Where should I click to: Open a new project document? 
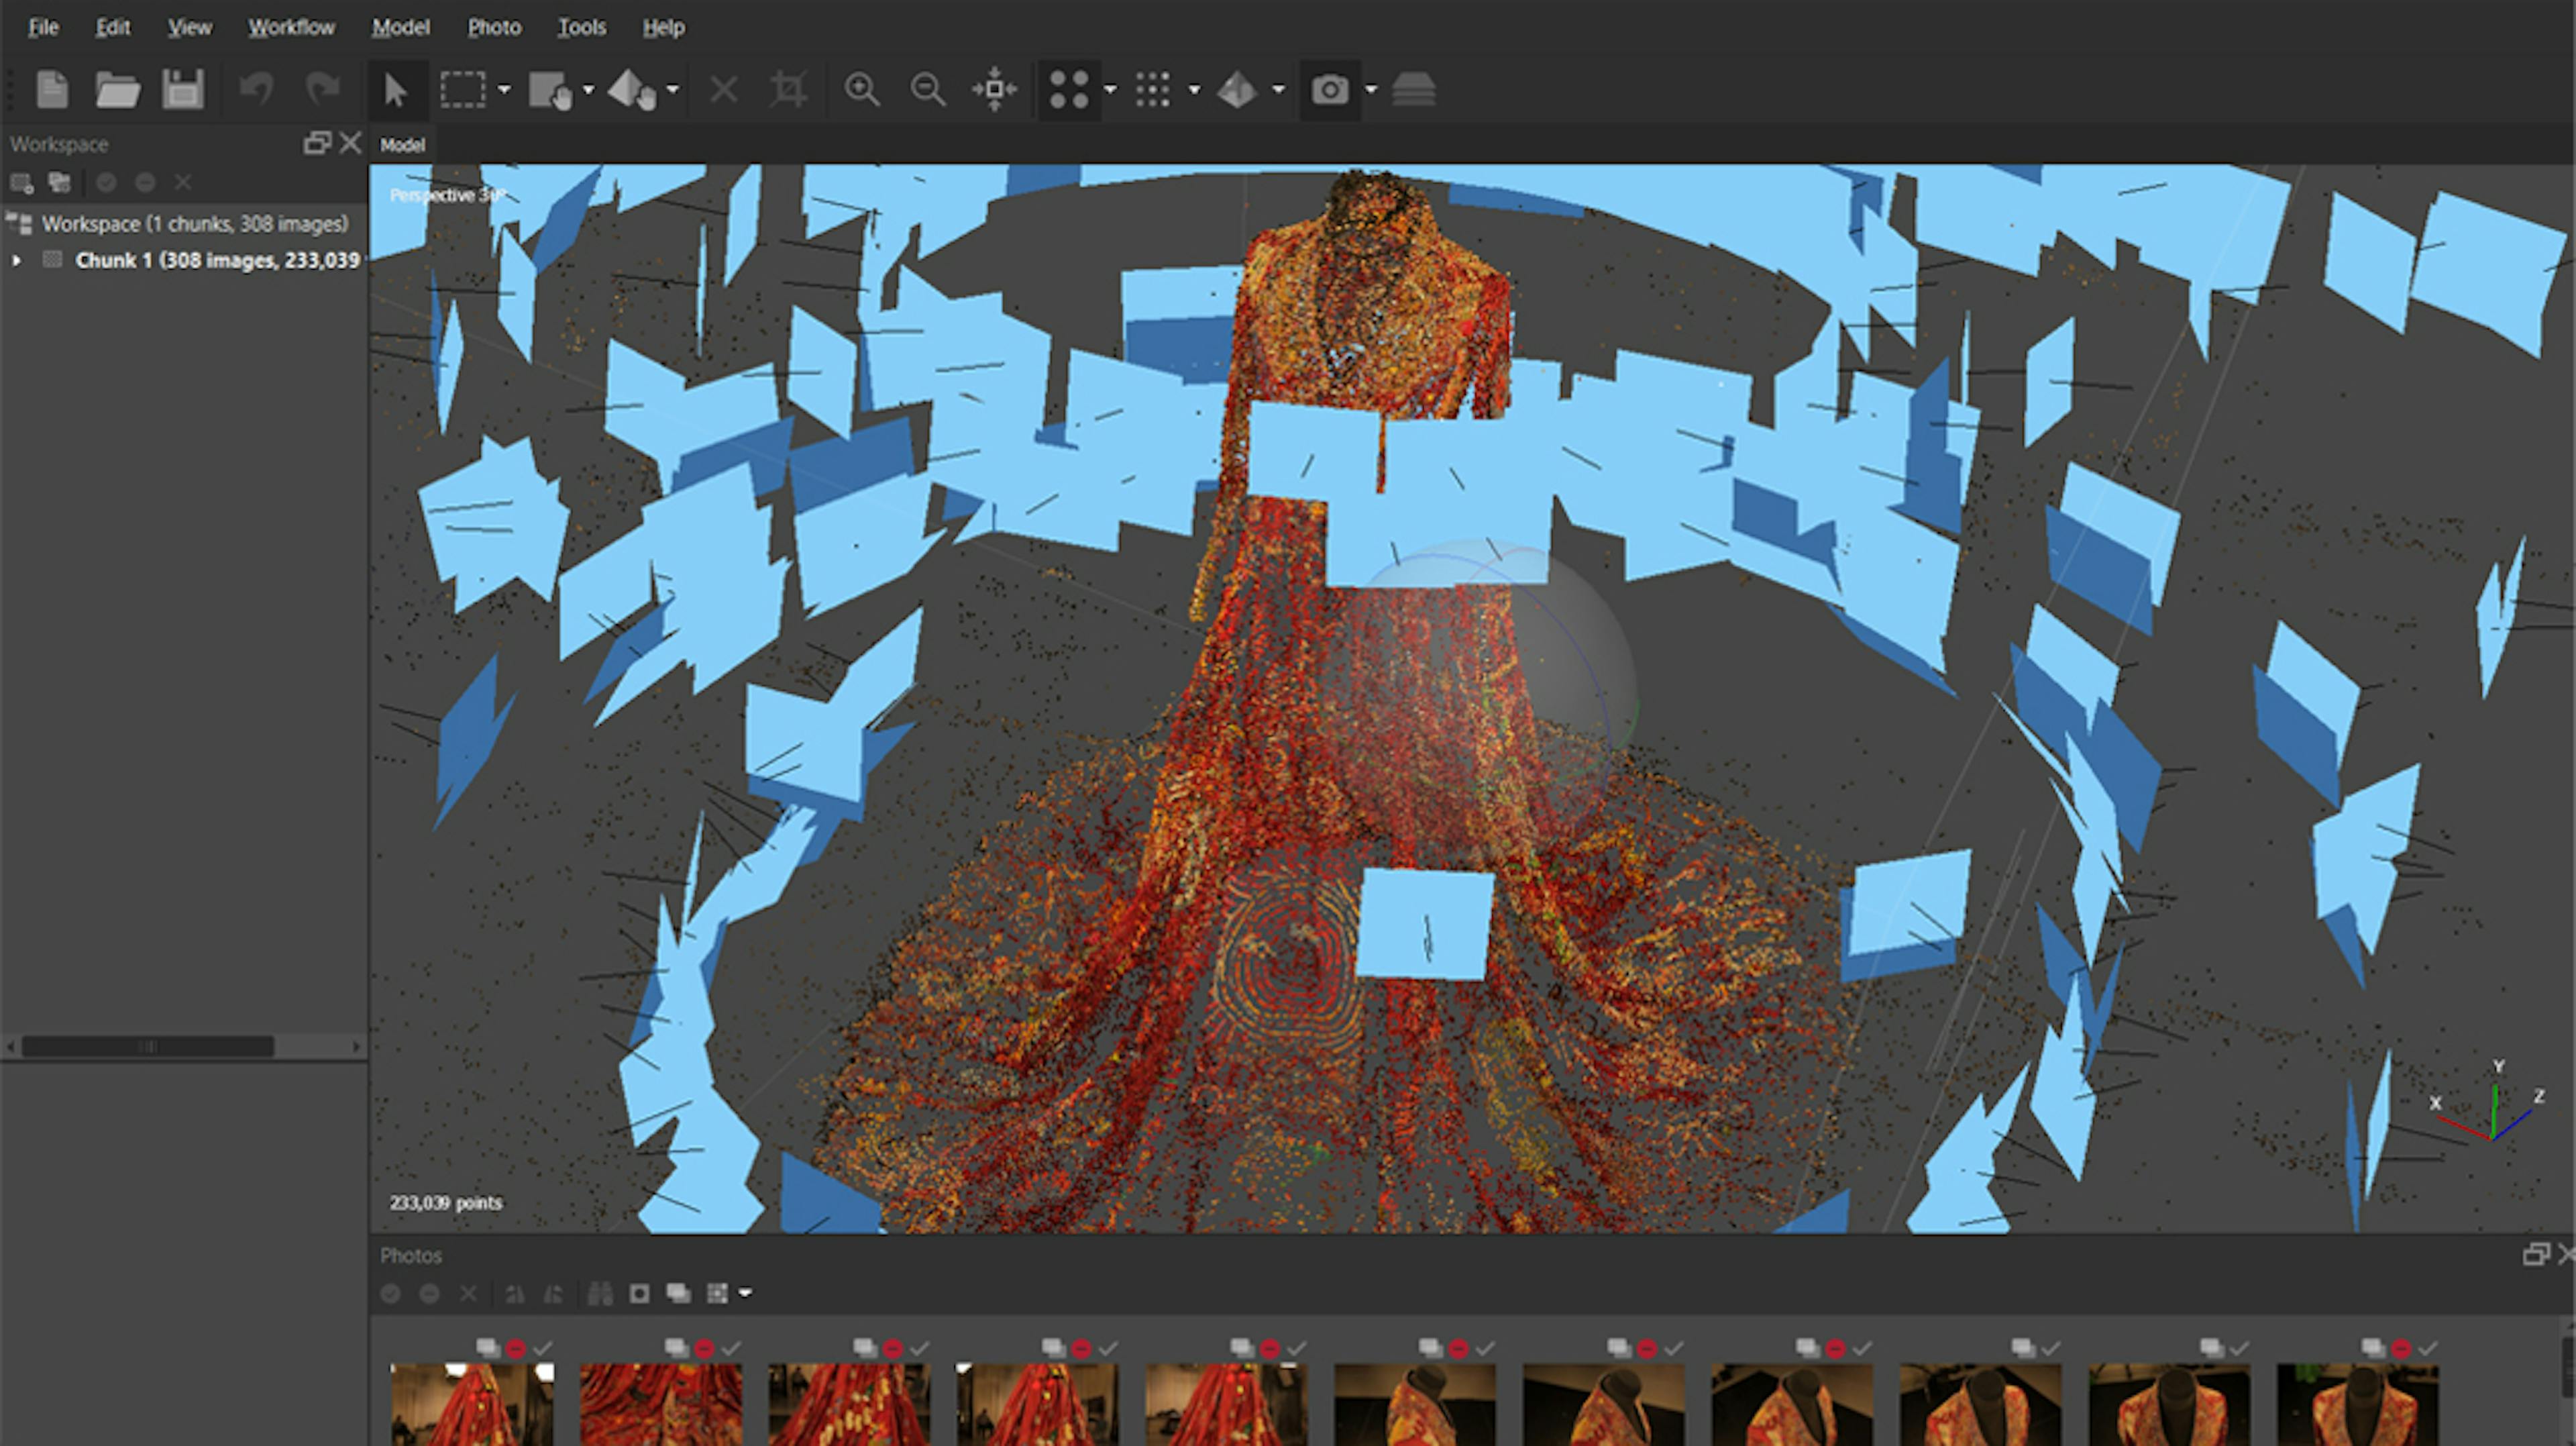(50, 90)
